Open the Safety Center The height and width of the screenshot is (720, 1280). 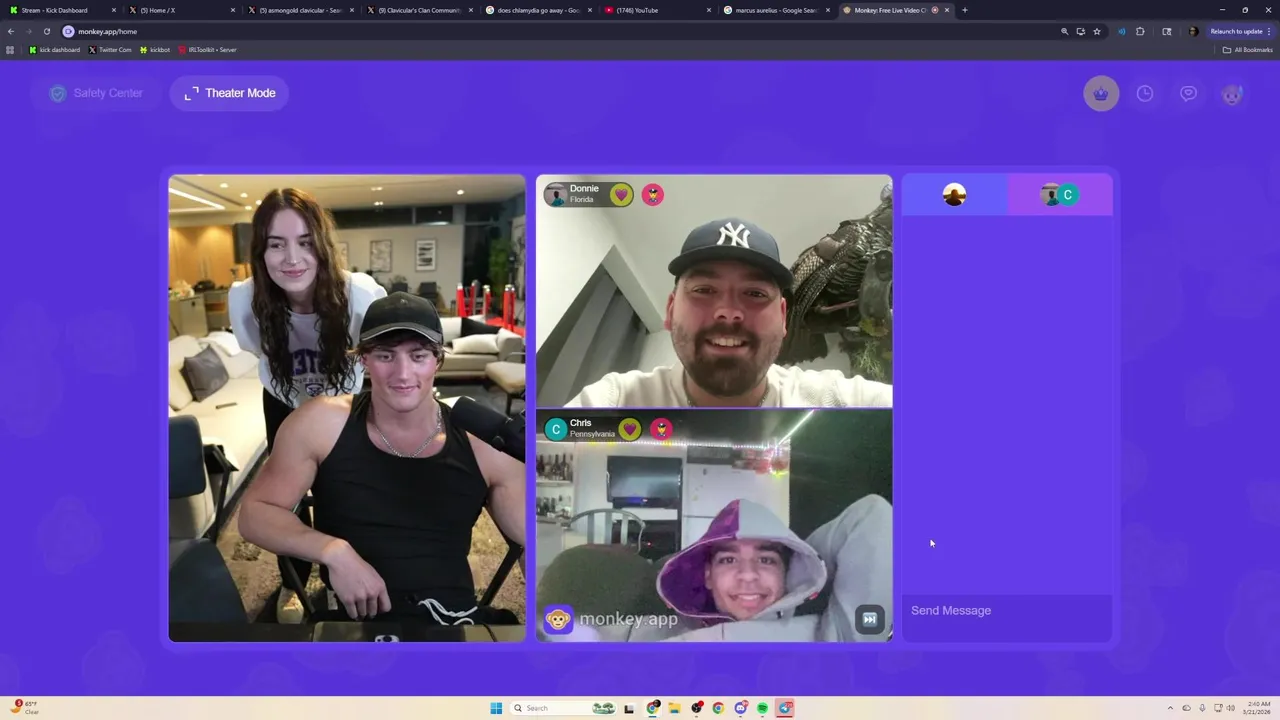(96, 93)
